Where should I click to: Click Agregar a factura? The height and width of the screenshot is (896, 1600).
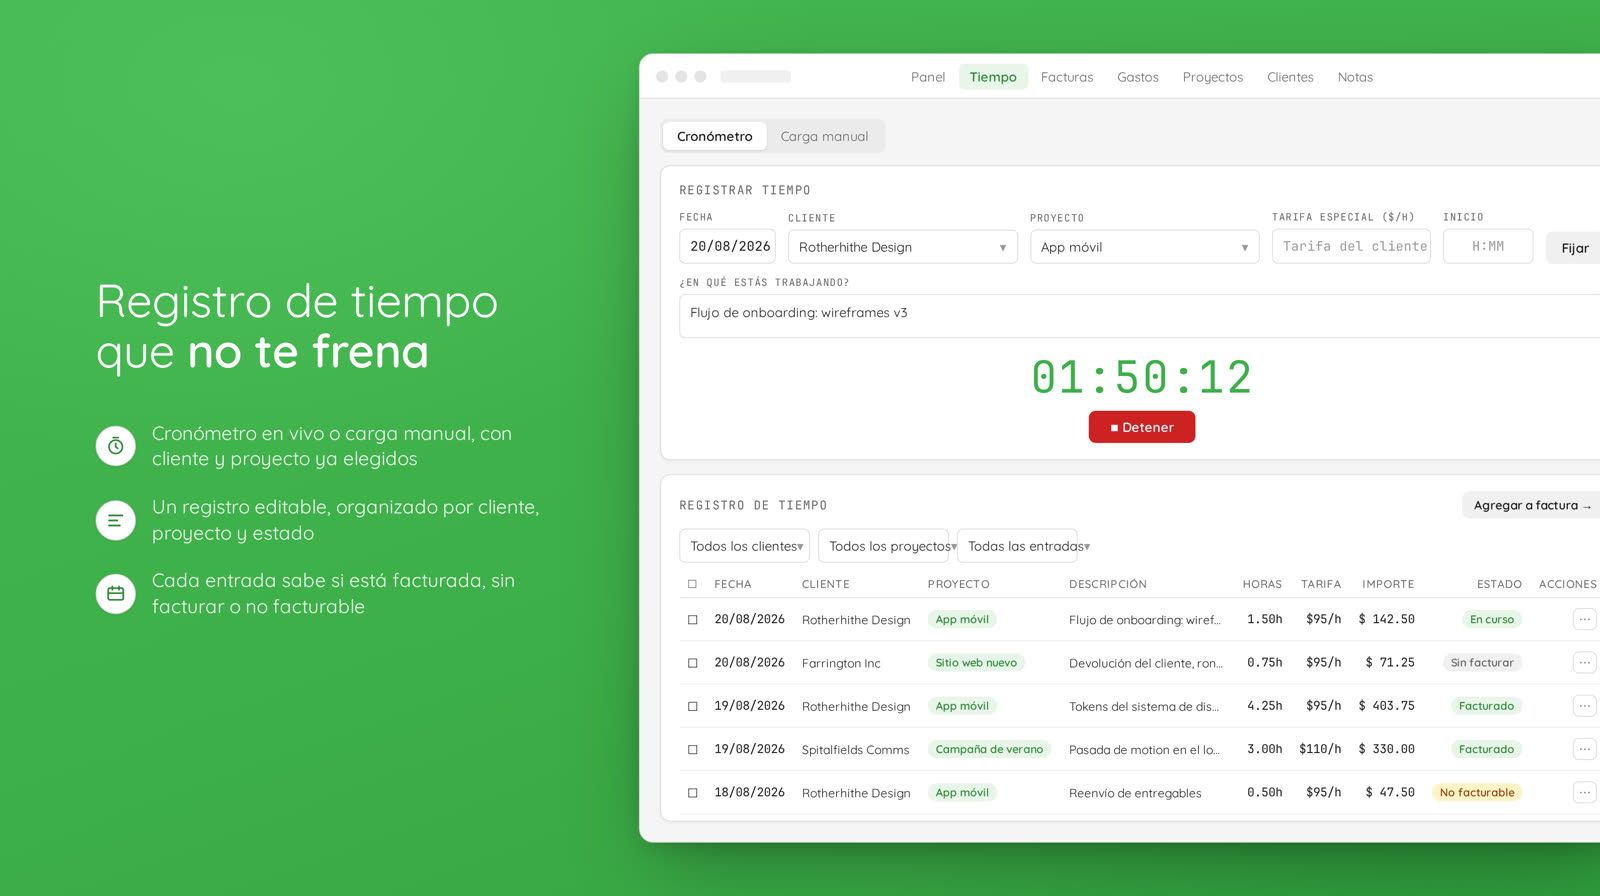(x=1531, y=506)
